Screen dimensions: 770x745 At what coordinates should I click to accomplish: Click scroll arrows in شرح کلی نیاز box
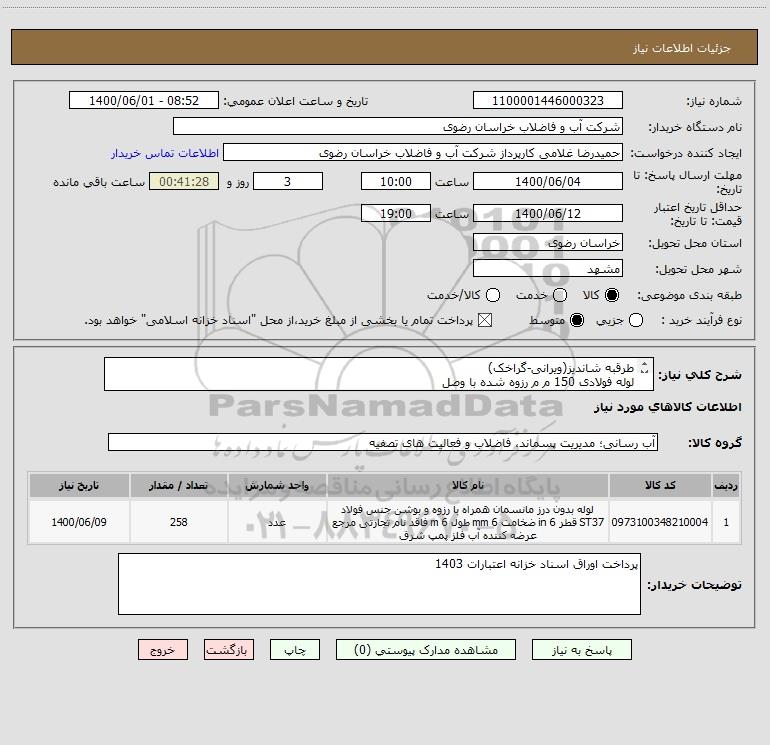coord(645,367)
